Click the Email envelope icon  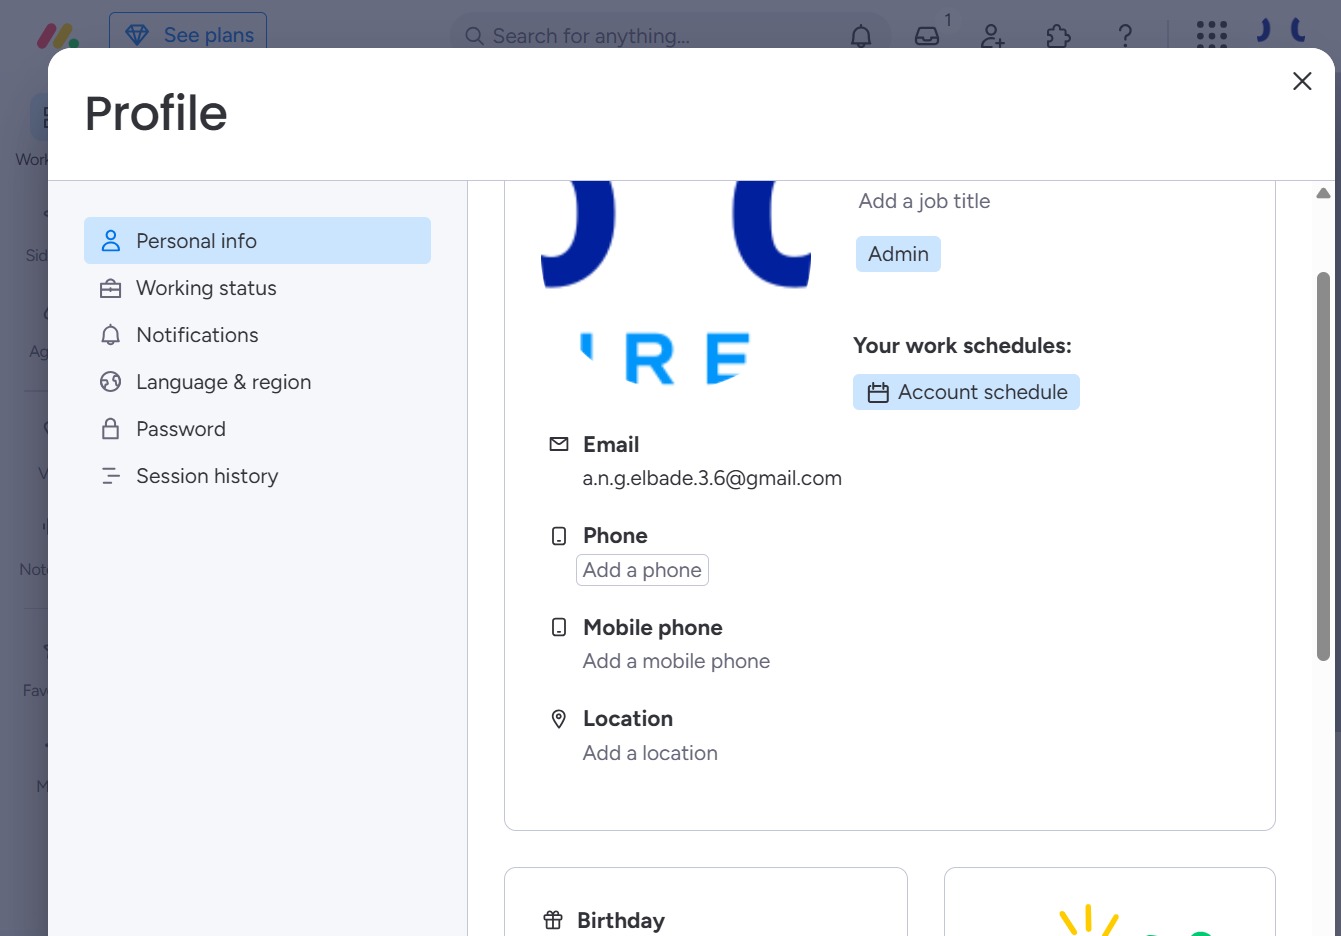559,444
